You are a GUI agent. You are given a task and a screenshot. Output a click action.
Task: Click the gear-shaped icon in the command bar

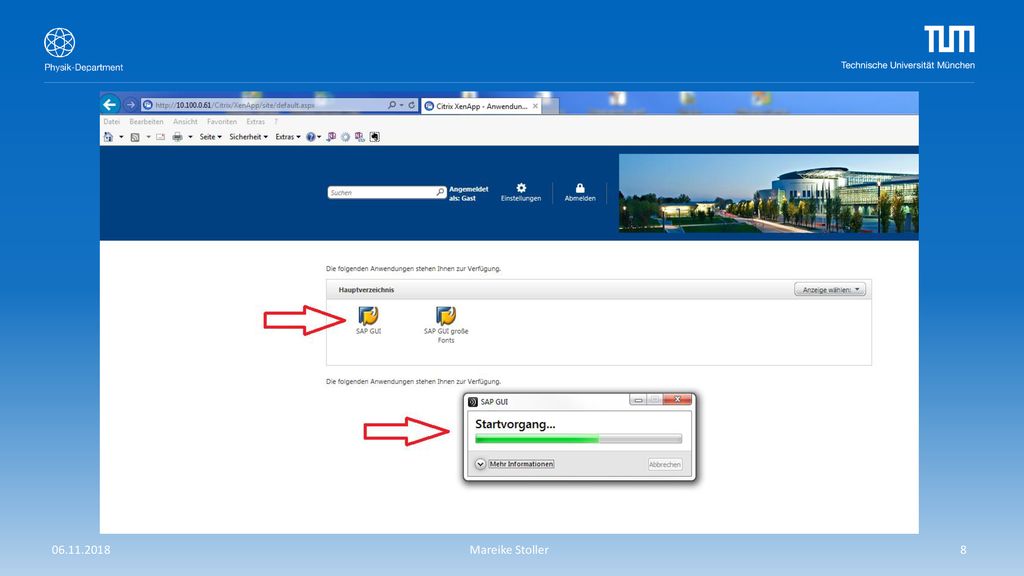click(345, 137)
